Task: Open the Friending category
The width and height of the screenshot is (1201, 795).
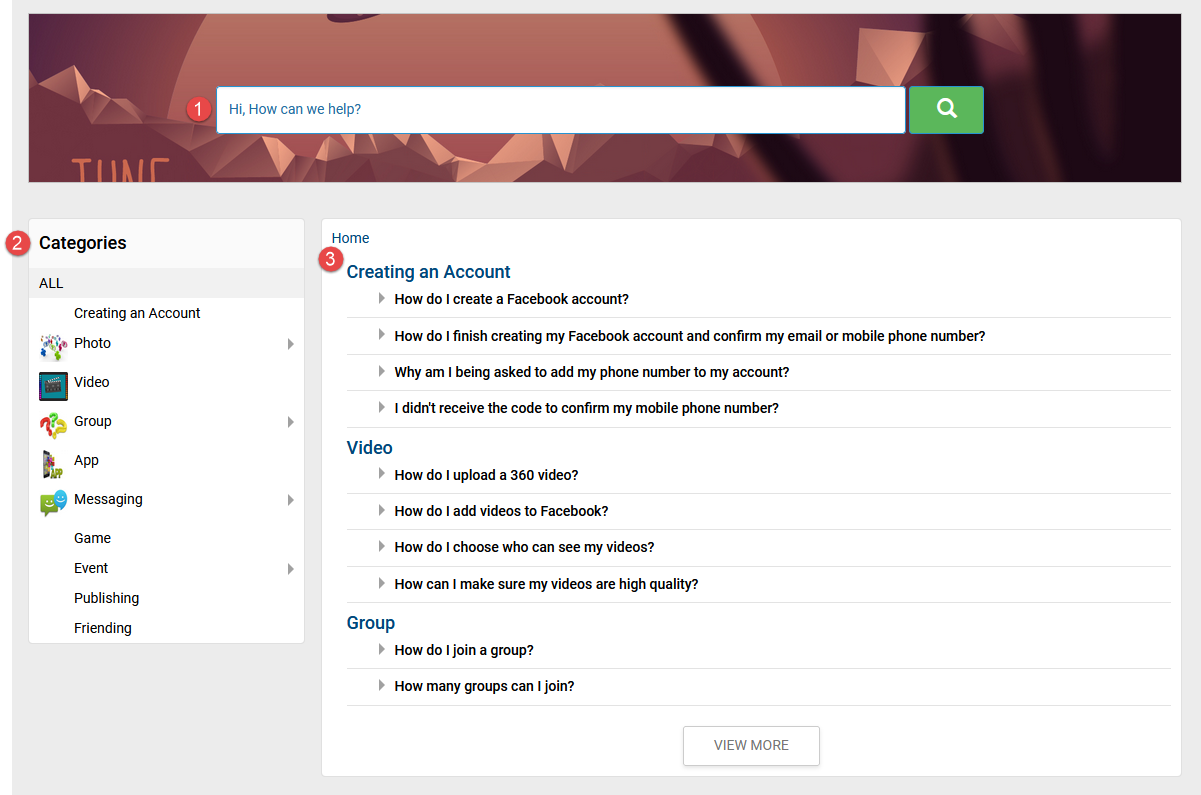Action: [103, 628]
